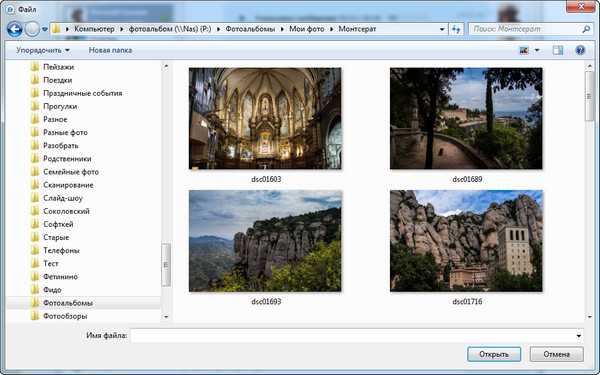Click the change view thumbnails icon
Image resolution: width=600 pixels, height=375 pixels.
pyautogui.click(x=523, y=50)
